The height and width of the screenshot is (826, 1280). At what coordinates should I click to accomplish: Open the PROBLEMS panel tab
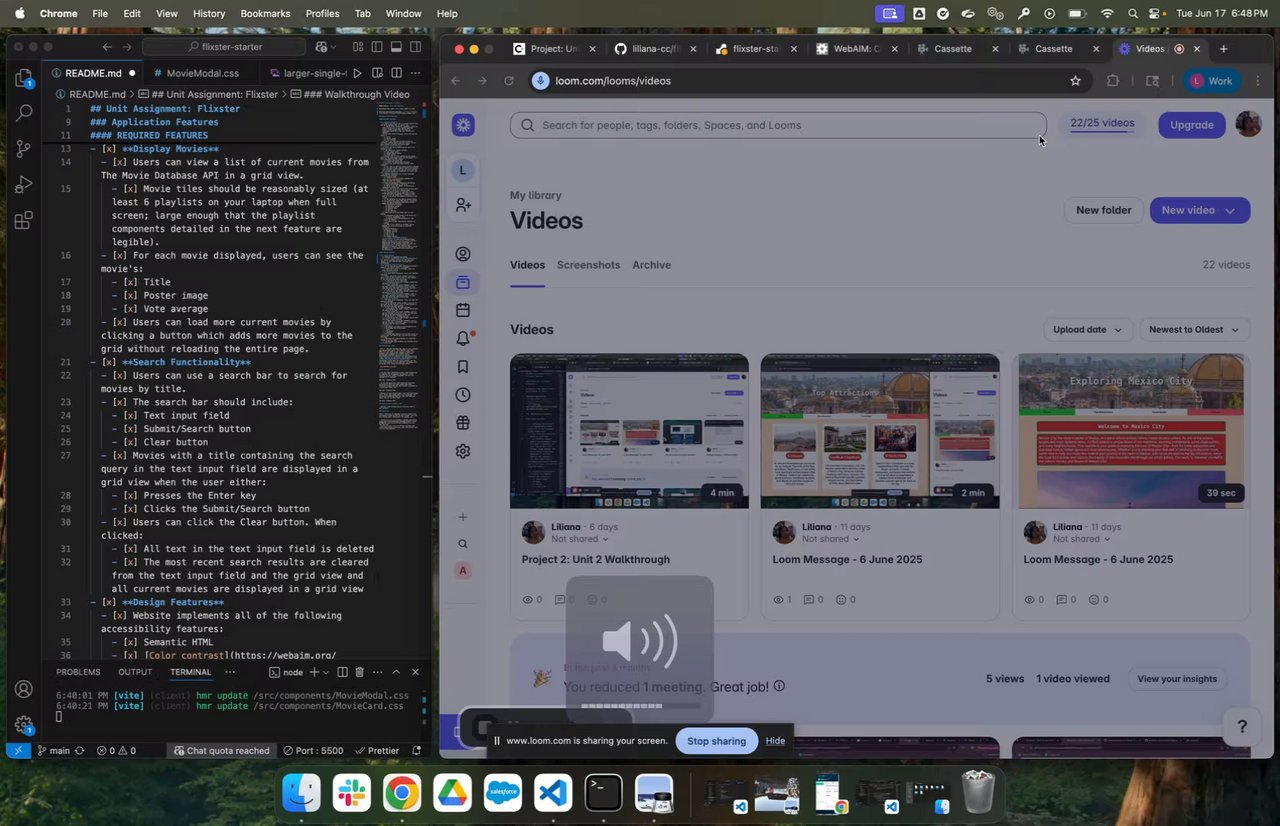click(x=78, y=672)
